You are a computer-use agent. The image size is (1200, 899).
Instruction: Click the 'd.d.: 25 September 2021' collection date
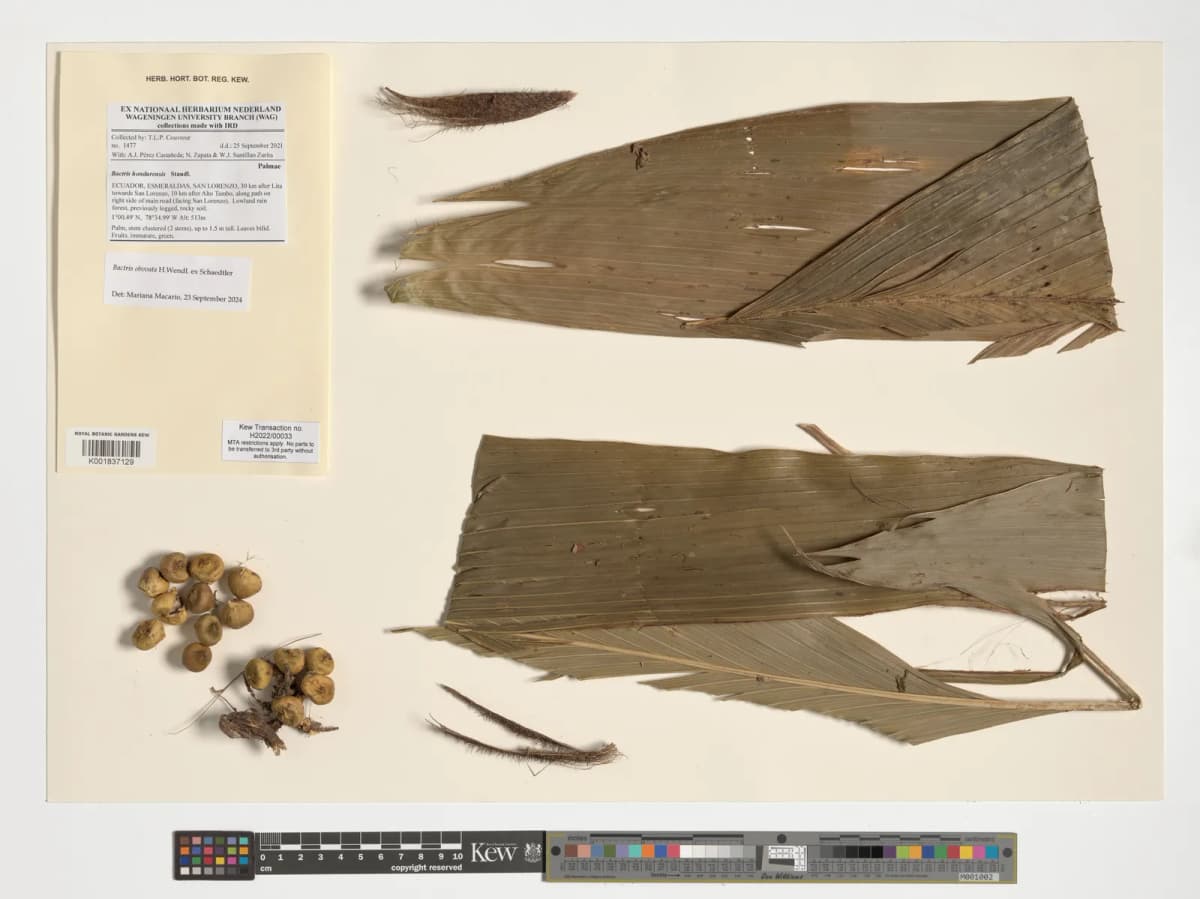pyautogui.click(x=249, y=145)
